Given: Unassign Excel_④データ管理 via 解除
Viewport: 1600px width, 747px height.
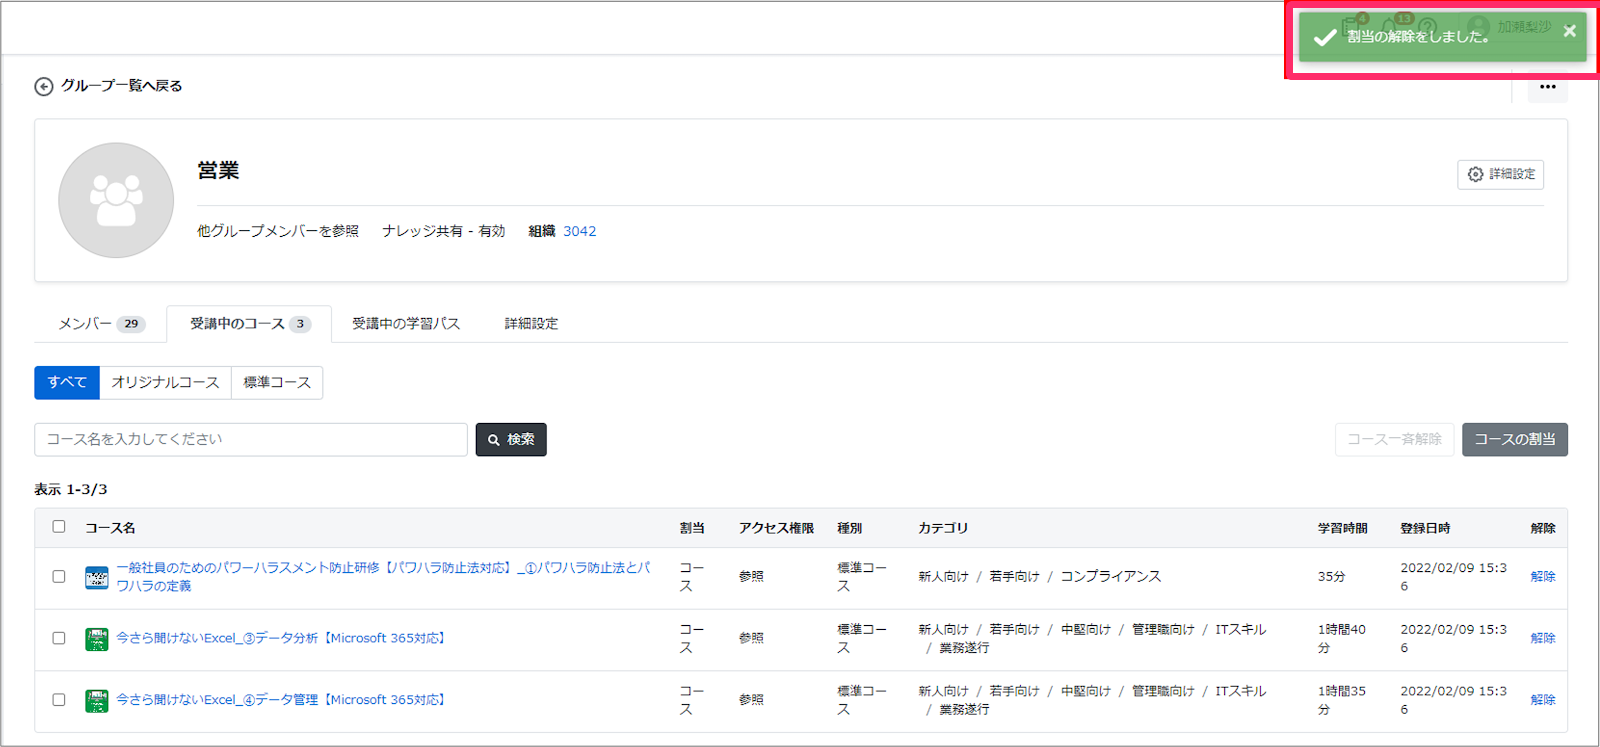Looking at the screenshot, I should (x=1543, y=700).
